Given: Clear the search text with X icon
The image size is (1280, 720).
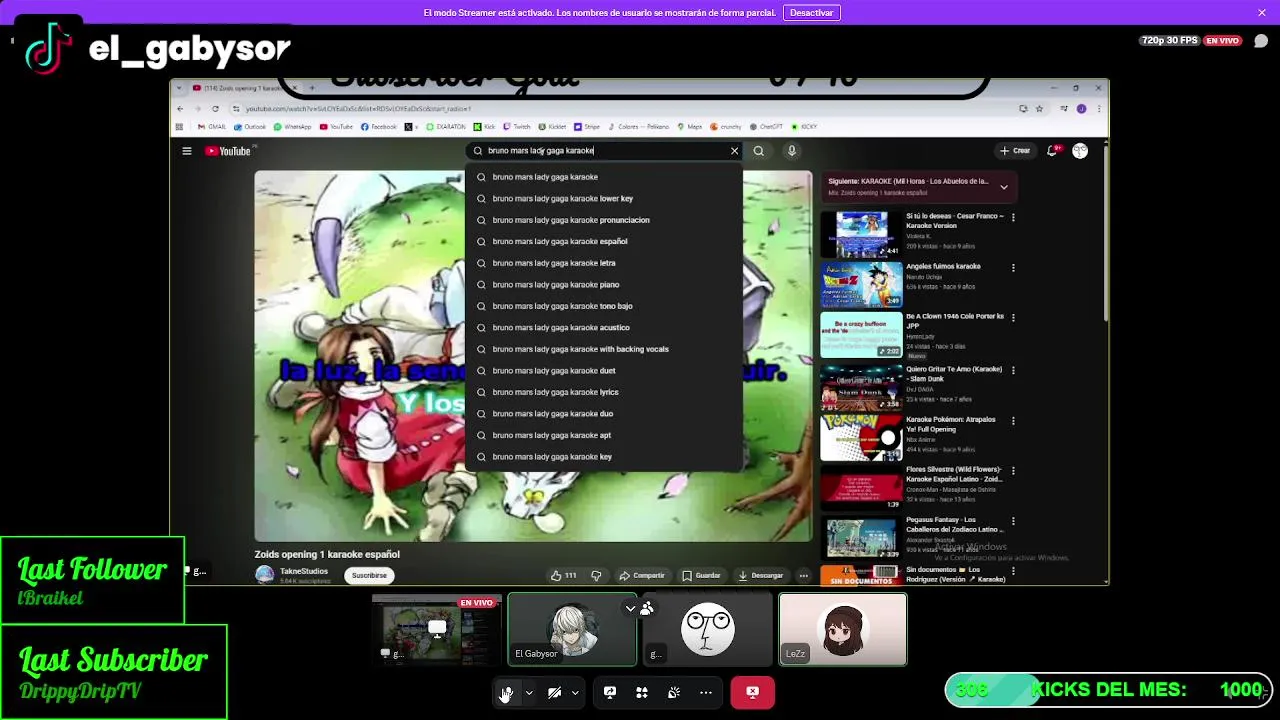Looking at the screenshot, I should click(x=734, y=151).
